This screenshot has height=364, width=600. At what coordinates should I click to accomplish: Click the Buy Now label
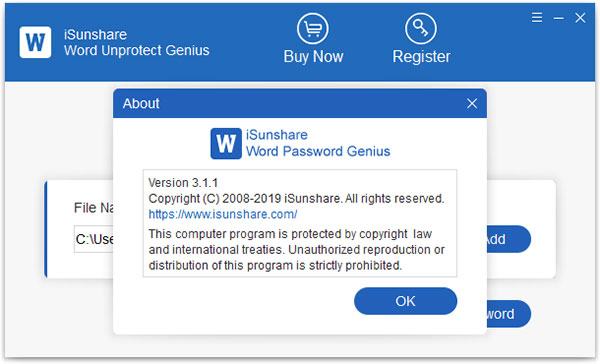(x=313, y=57)
